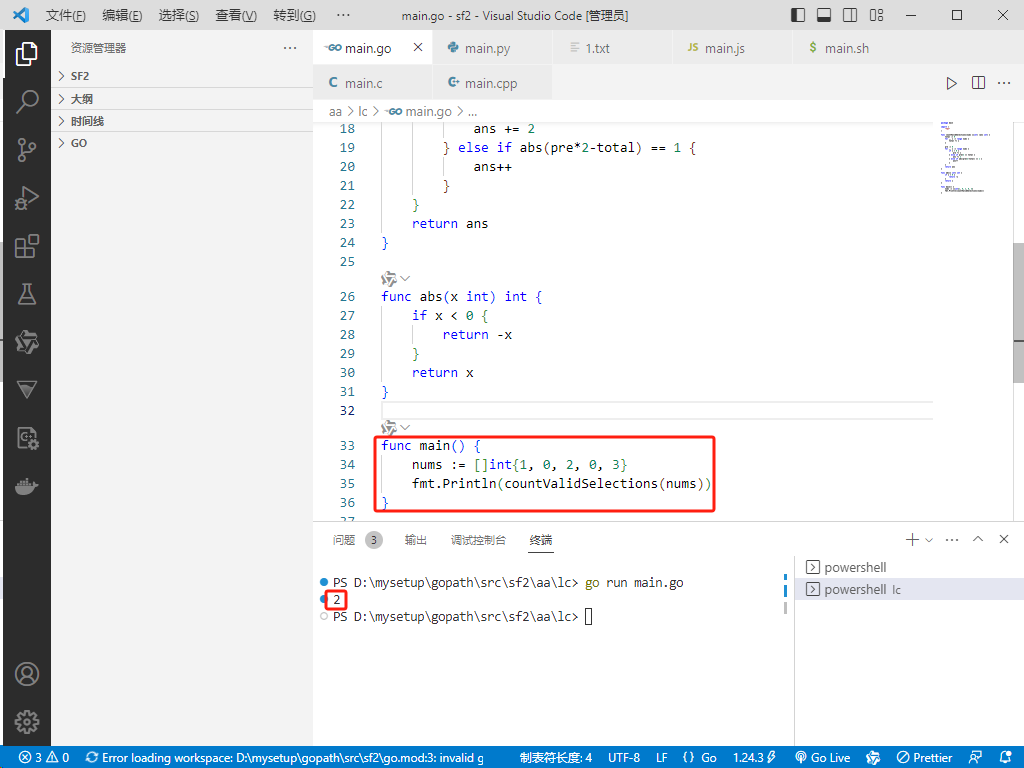1024x768 pixels.
Task: Open the 转到(G) menu
Action: point(295,15)
